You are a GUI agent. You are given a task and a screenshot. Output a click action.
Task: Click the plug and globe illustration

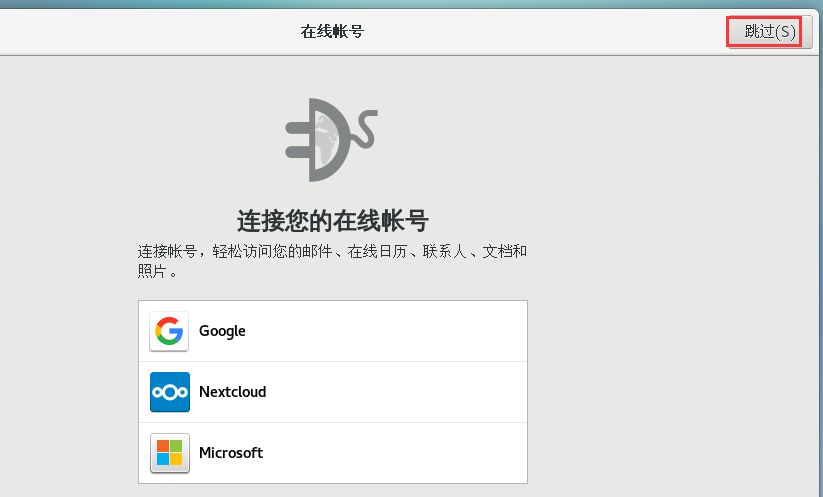click(332, 140)
